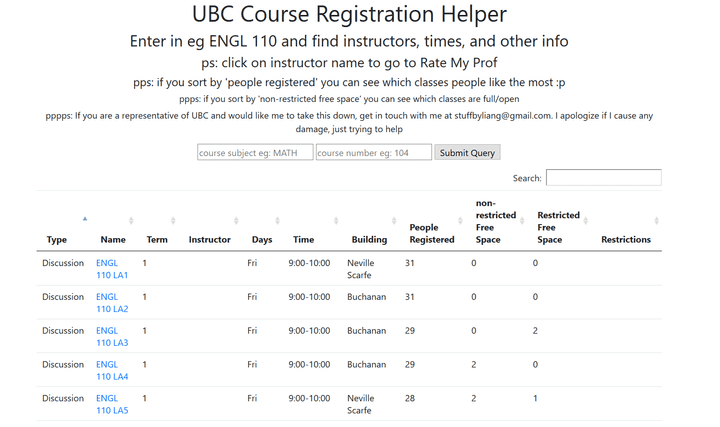The width and height of the screenshot is (720, 427).
Task: Click Discussion type in the LA1 row
Action: 63,263
